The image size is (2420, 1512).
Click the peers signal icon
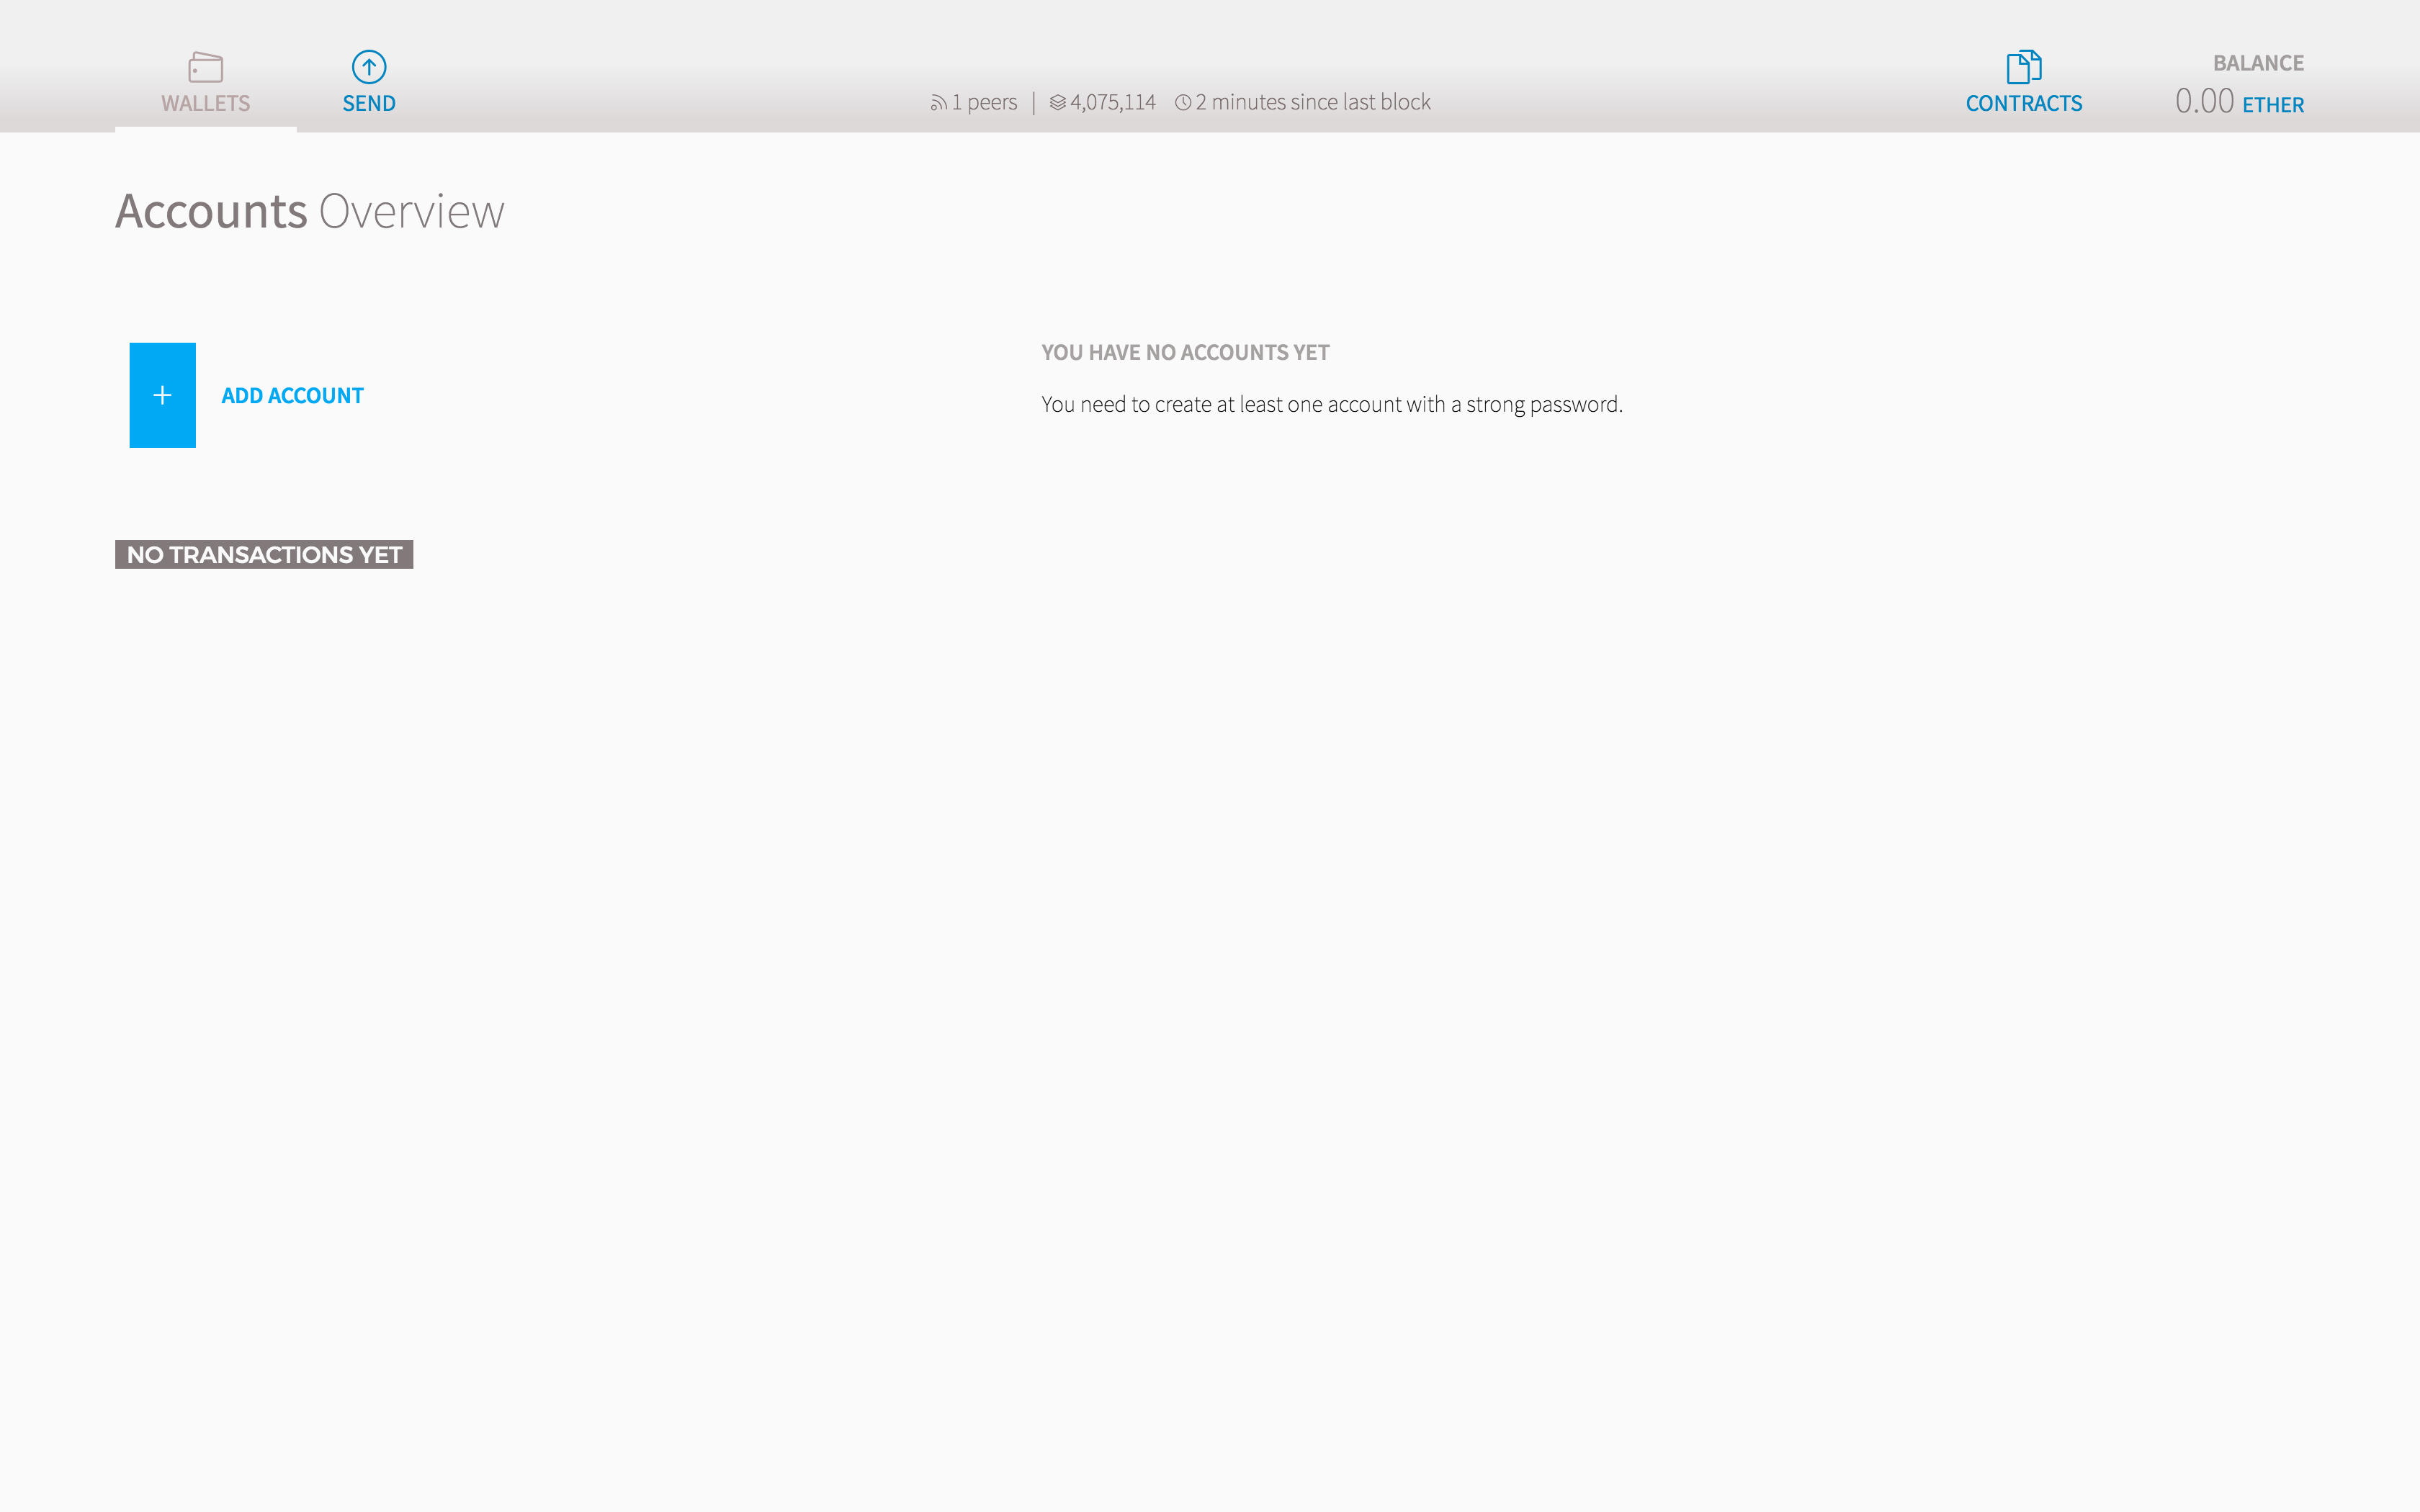pos(938,103)
